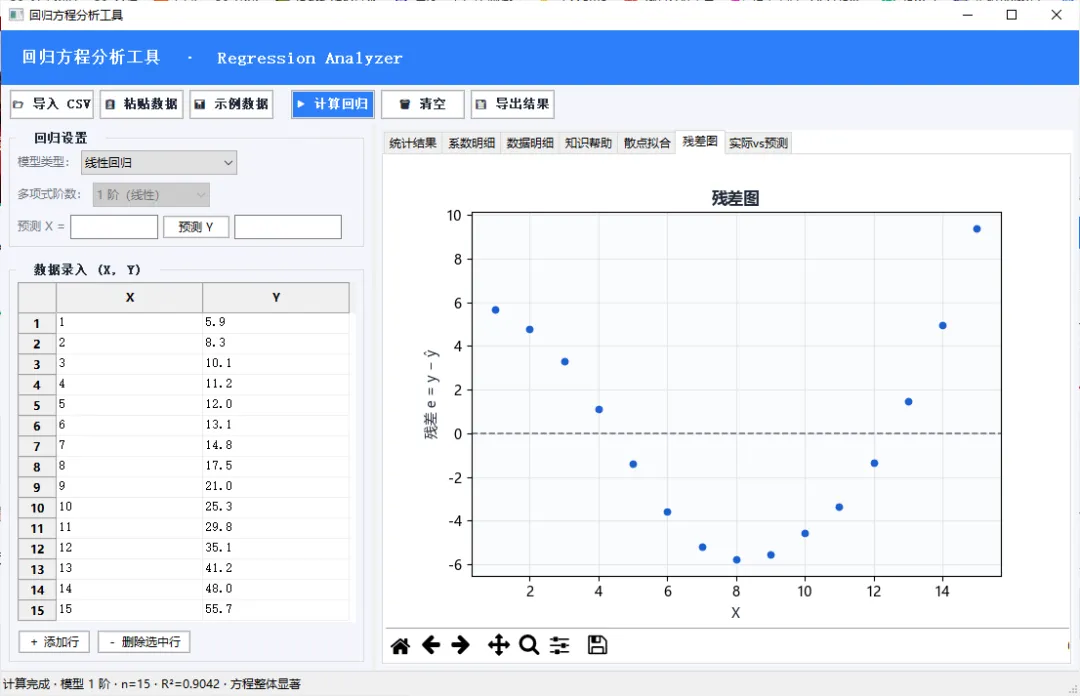Click Y cell with value 14.8
Screen dimensions: 1080x696
tap(276, 445)
